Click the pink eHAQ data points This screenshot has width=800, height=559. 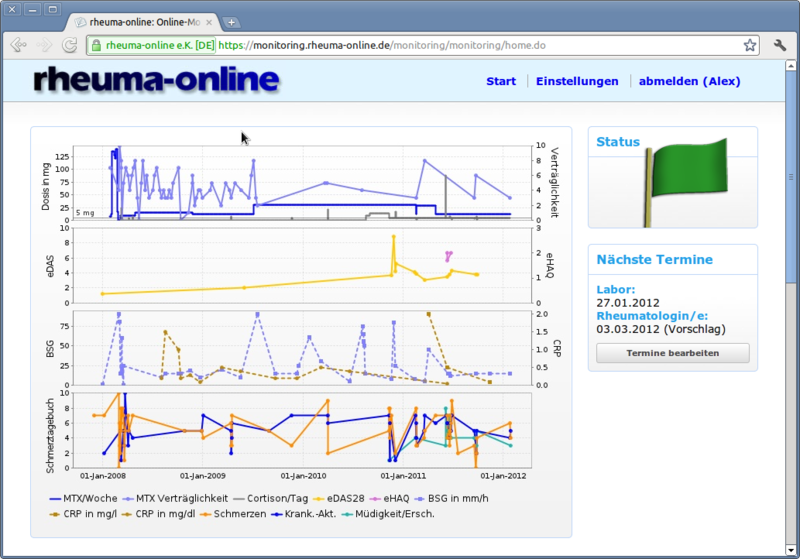tap(448, 256)
